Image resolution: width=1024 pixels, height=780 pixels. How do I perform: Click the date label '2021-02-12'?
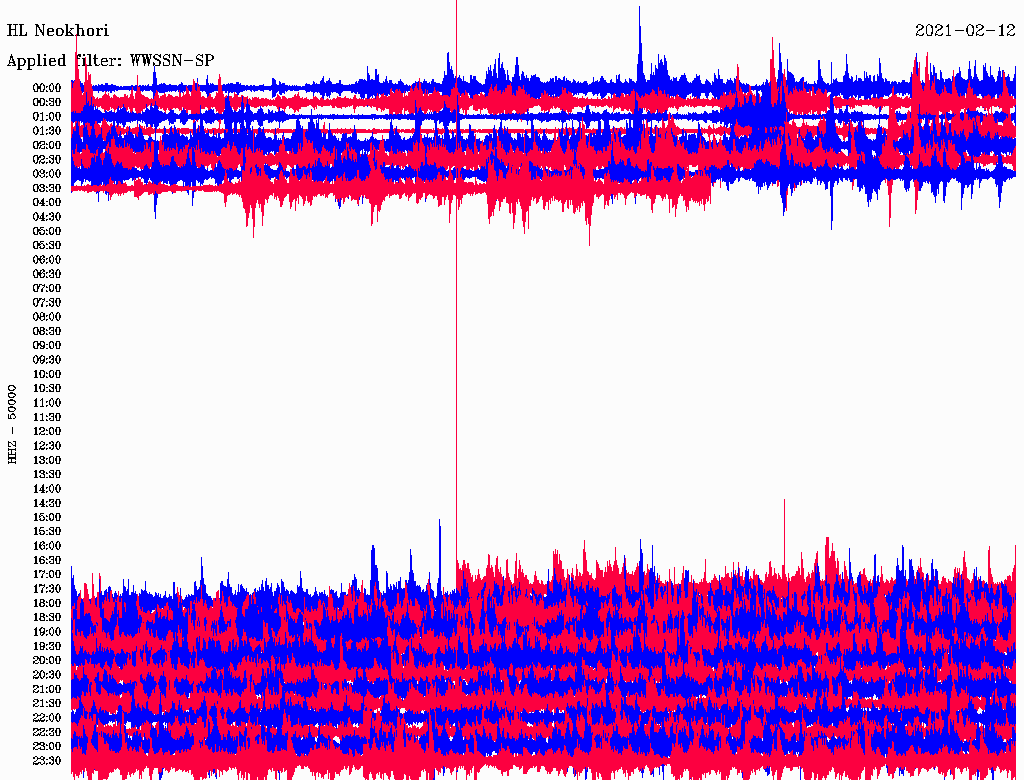click(x=965, y=31)
